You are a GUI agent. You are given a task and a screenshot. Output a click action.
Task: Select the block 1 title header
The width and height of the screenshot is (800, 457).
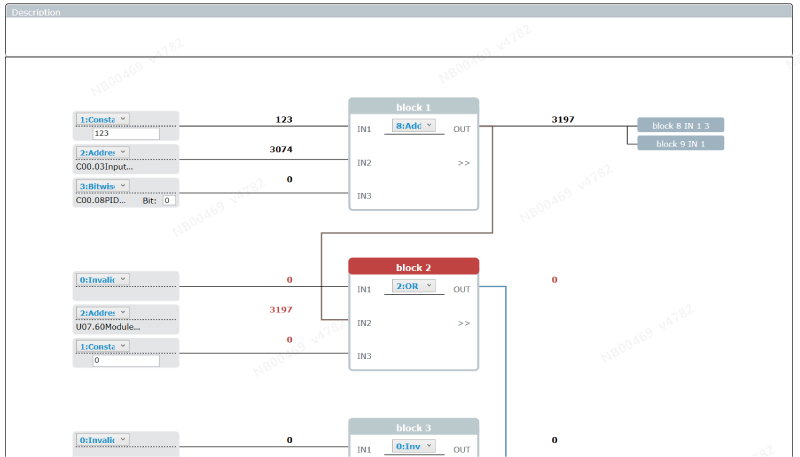[x=413, y=107]
